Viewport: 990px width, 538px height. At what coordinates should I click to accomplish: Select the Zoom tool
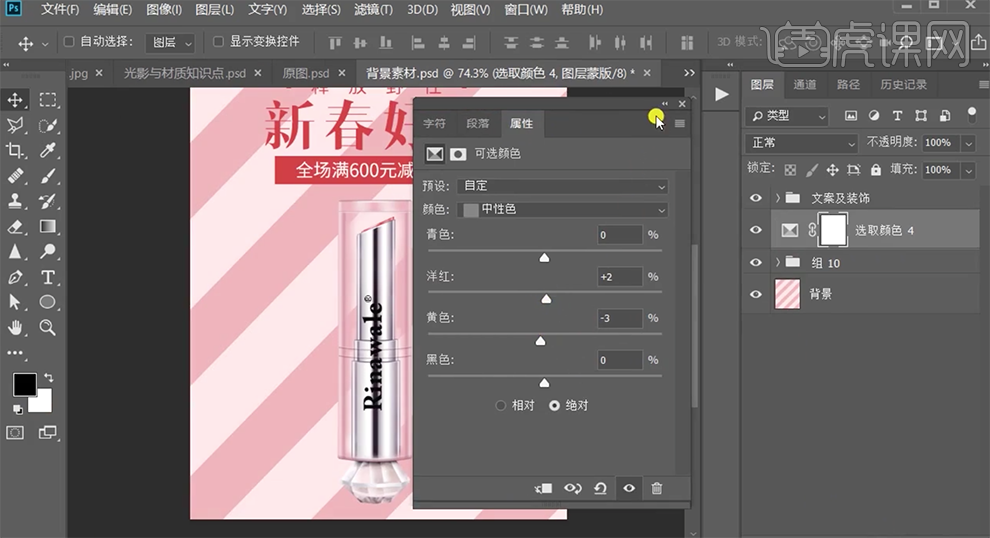tap(47, 327)
